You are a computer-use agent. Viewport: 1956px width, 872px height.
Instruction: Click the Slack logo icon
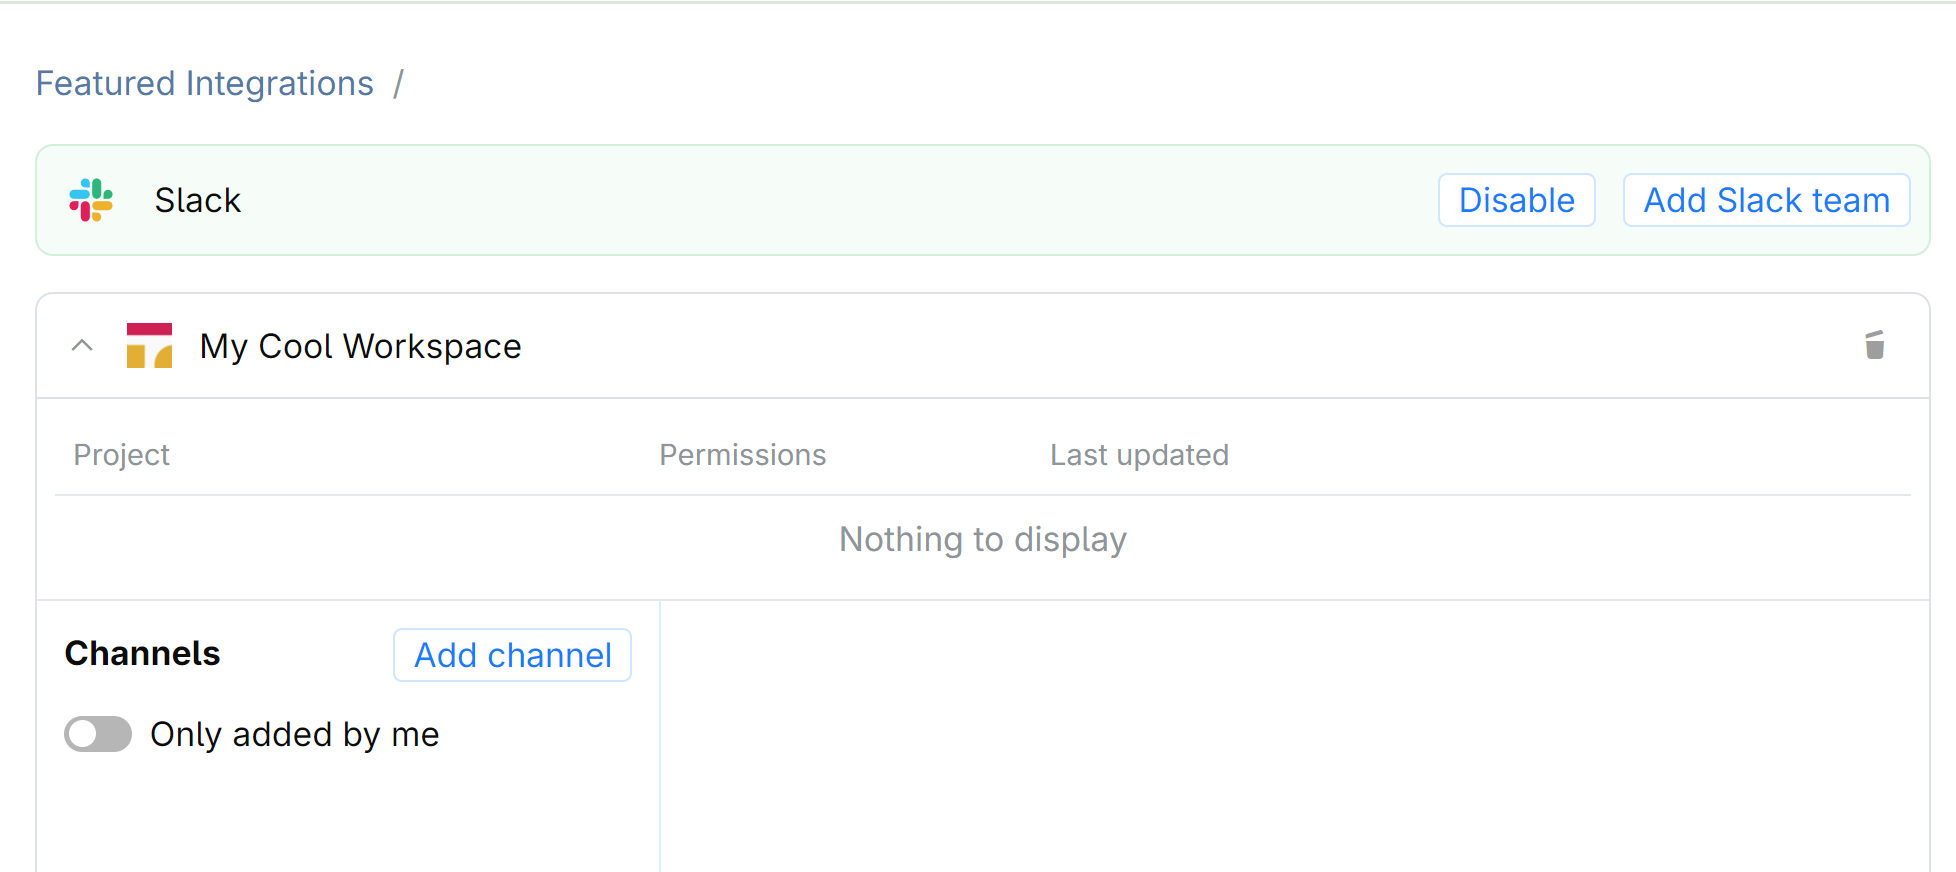pyautogui.click(x=91, y=200)
